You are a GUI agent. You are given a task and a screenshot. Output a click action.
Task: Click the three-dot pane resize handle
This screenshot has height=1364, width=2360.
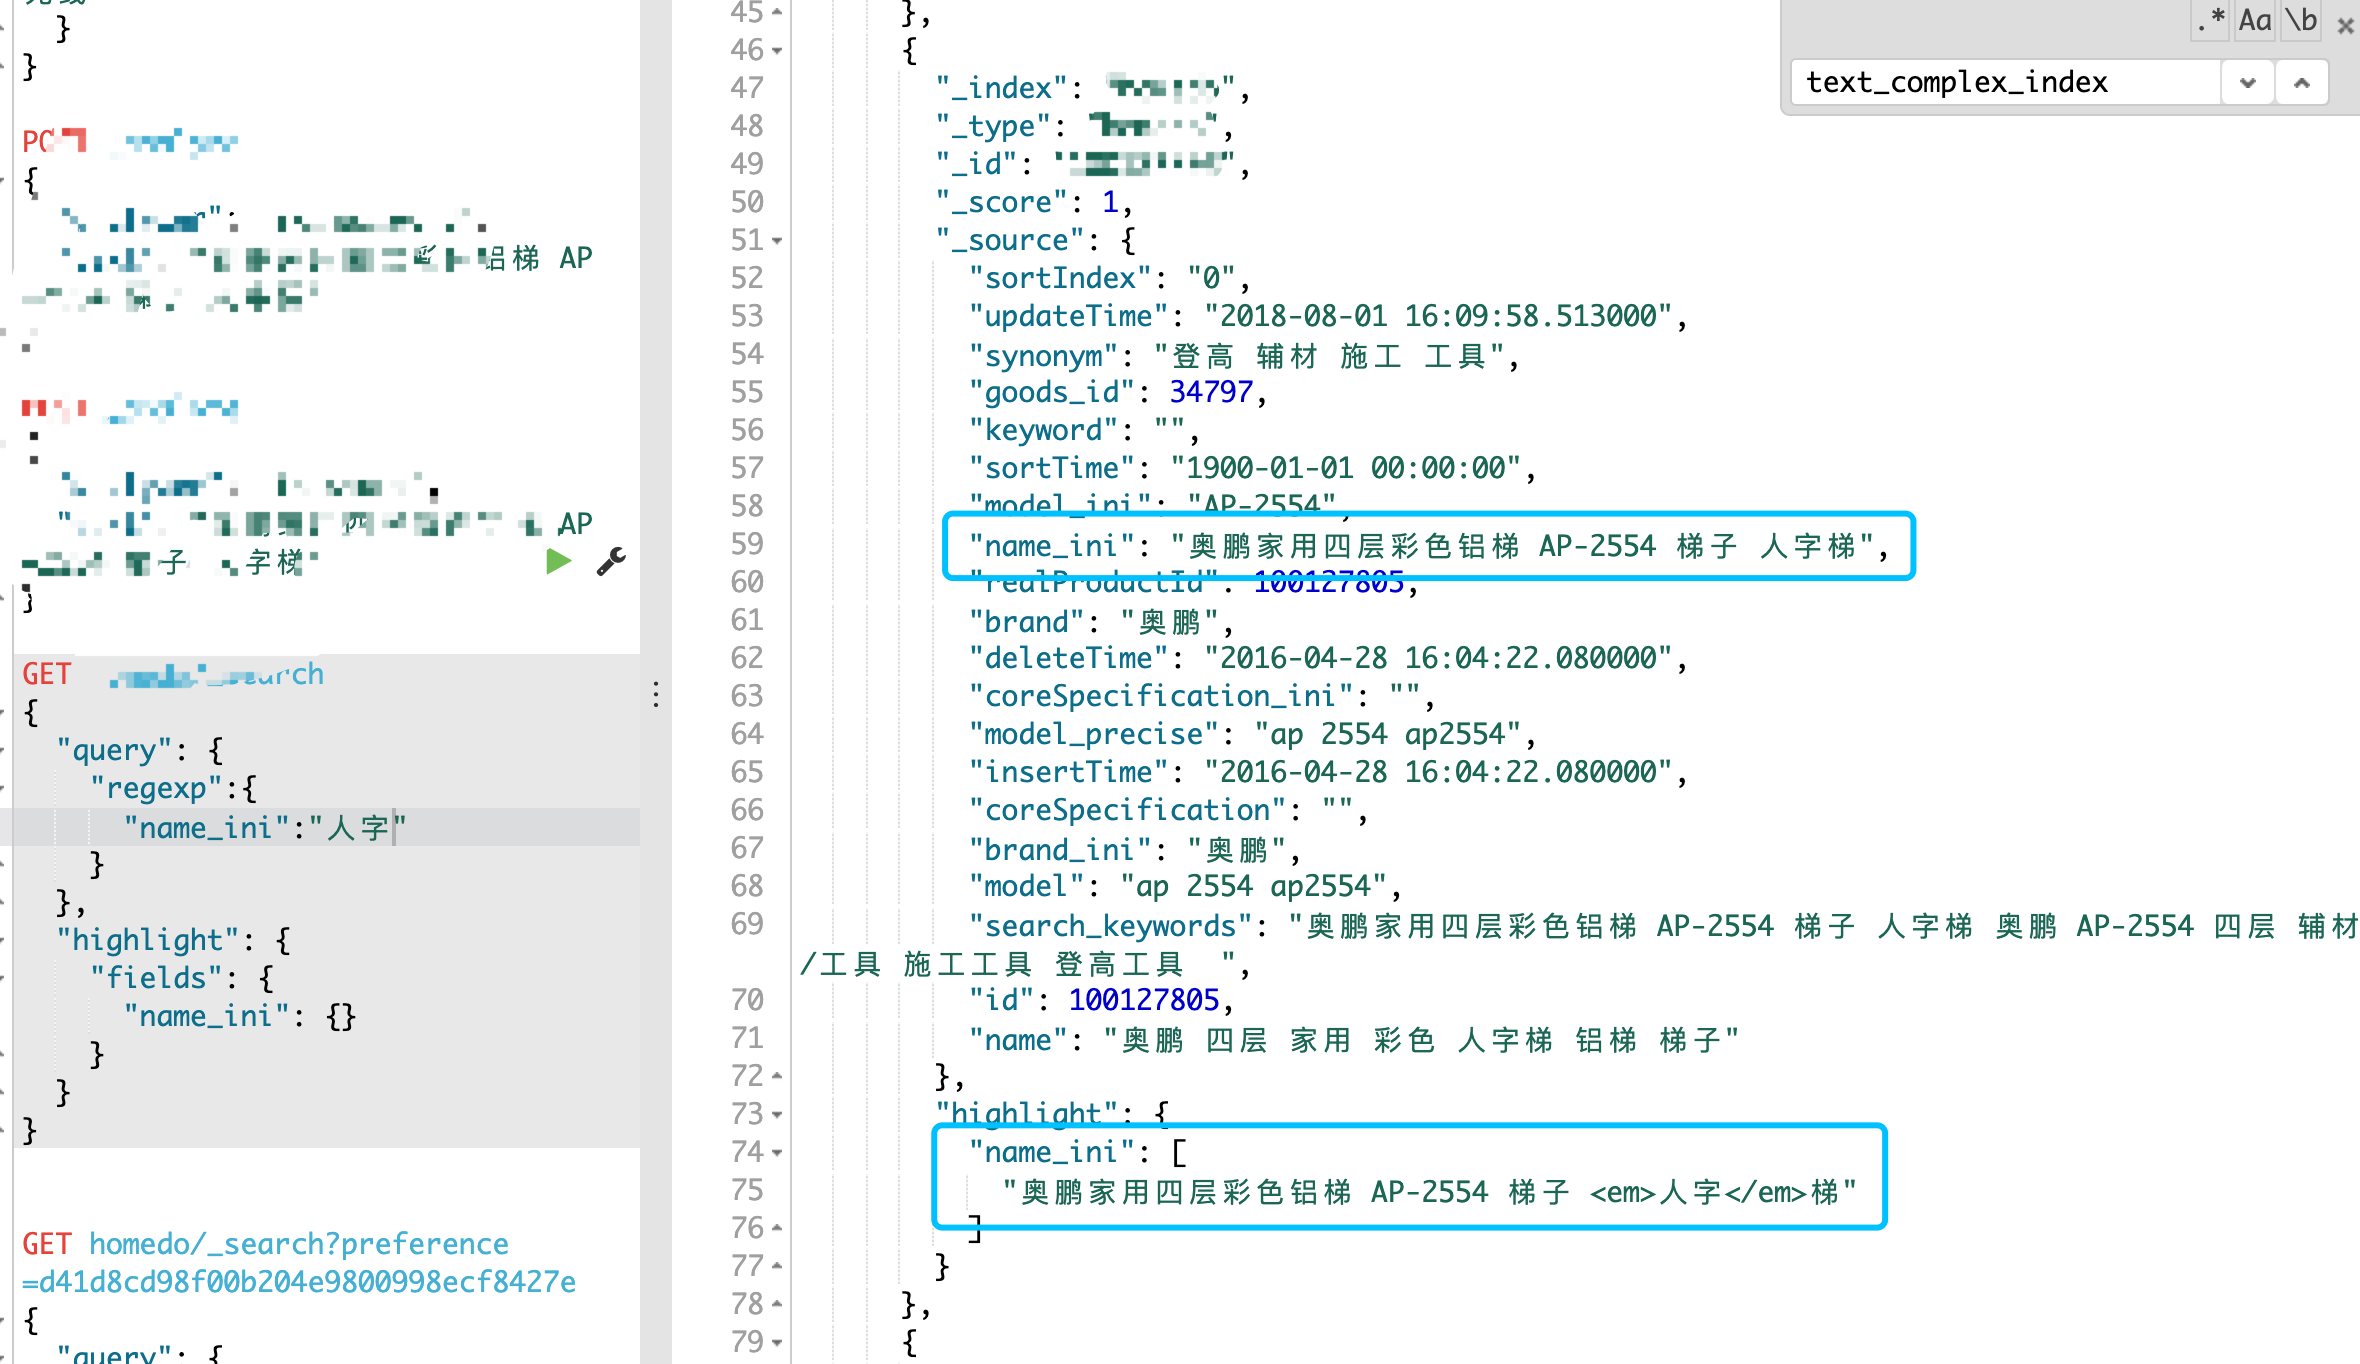pyautogui.click(x=656, y=694)
